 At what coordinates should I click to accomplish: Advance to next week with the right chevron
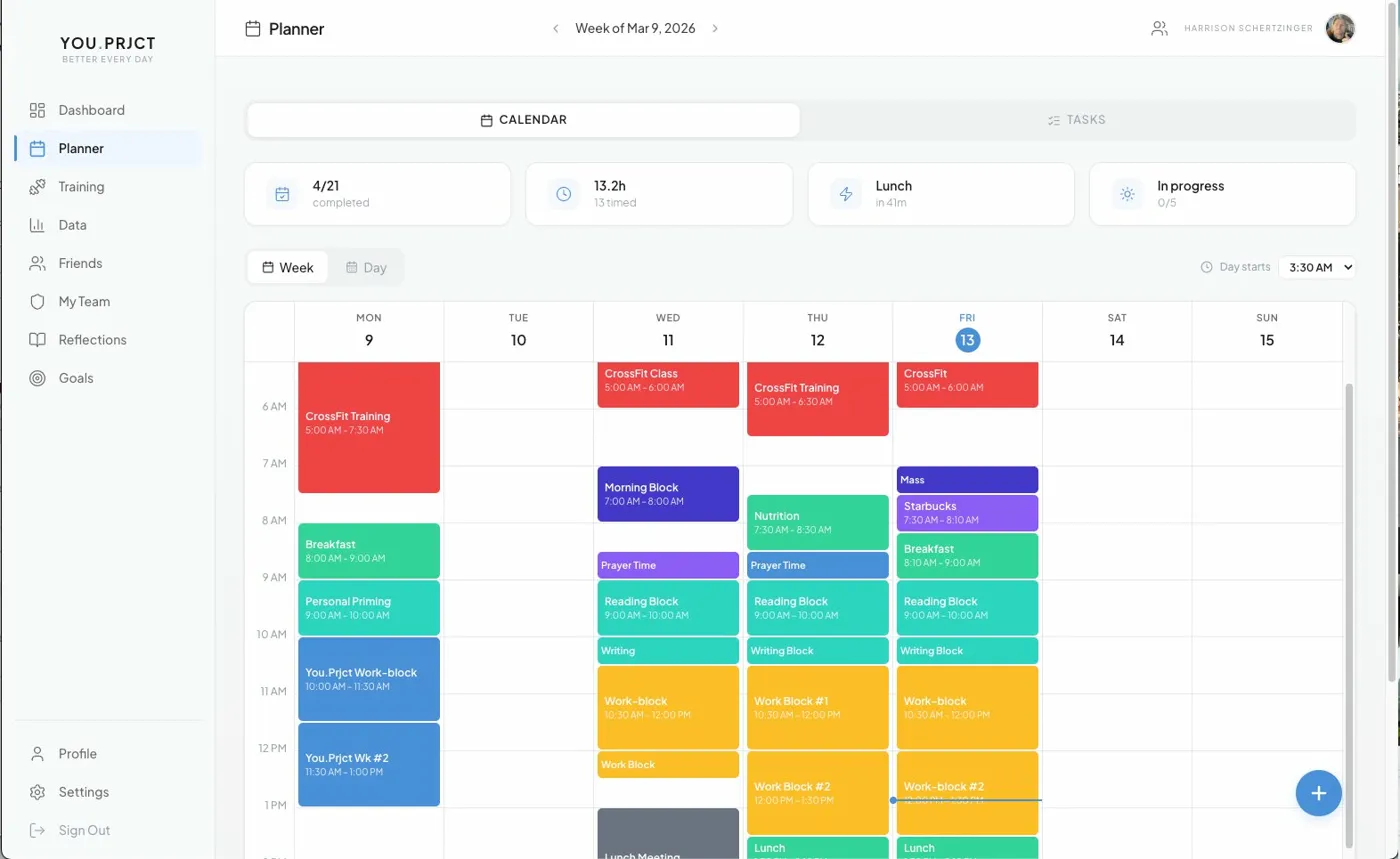(716, 29)
